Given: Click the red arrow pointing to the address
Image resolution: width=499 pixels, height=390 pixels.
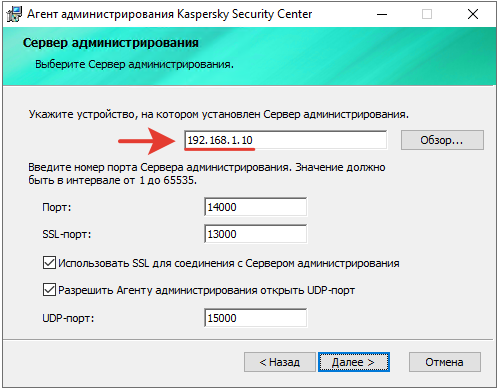Looking at the screenshot, I should click(x=147, y=141).
